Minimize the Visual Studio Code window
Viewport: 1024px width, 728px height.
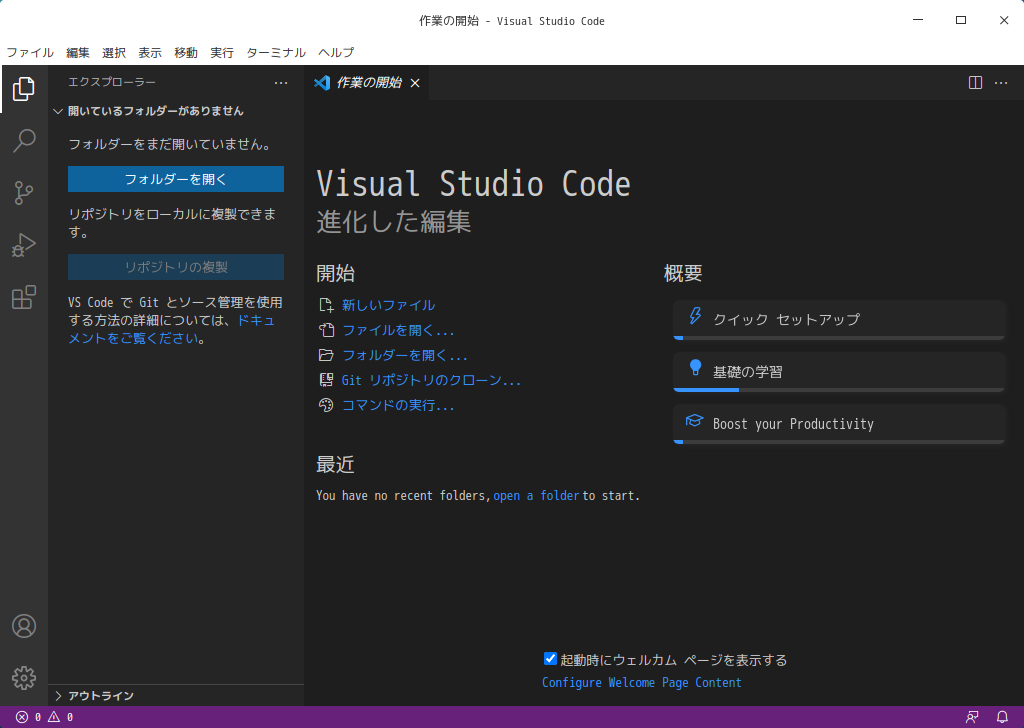tap(918, 20)
